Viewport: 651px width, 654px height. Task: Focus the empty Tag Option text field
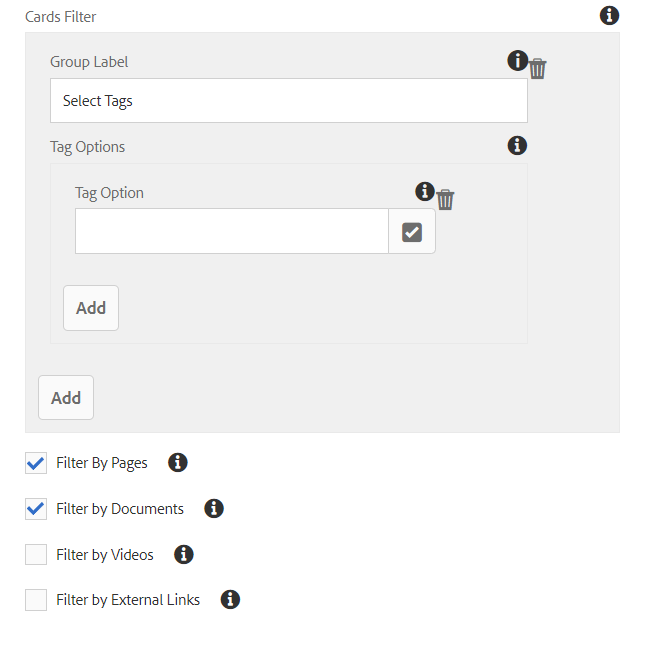coord(232,231)
